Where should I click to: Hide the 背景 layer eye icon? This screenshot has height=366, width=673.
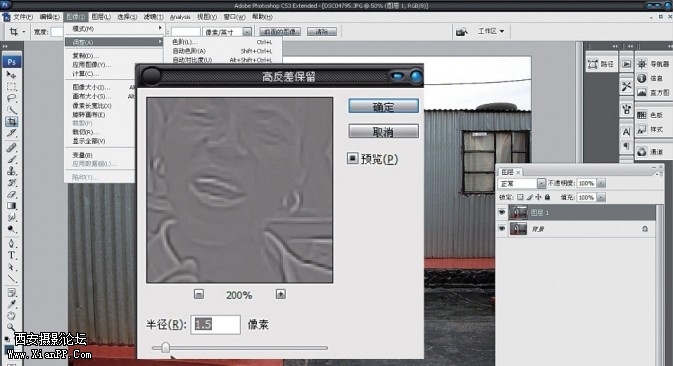(502, 229)
